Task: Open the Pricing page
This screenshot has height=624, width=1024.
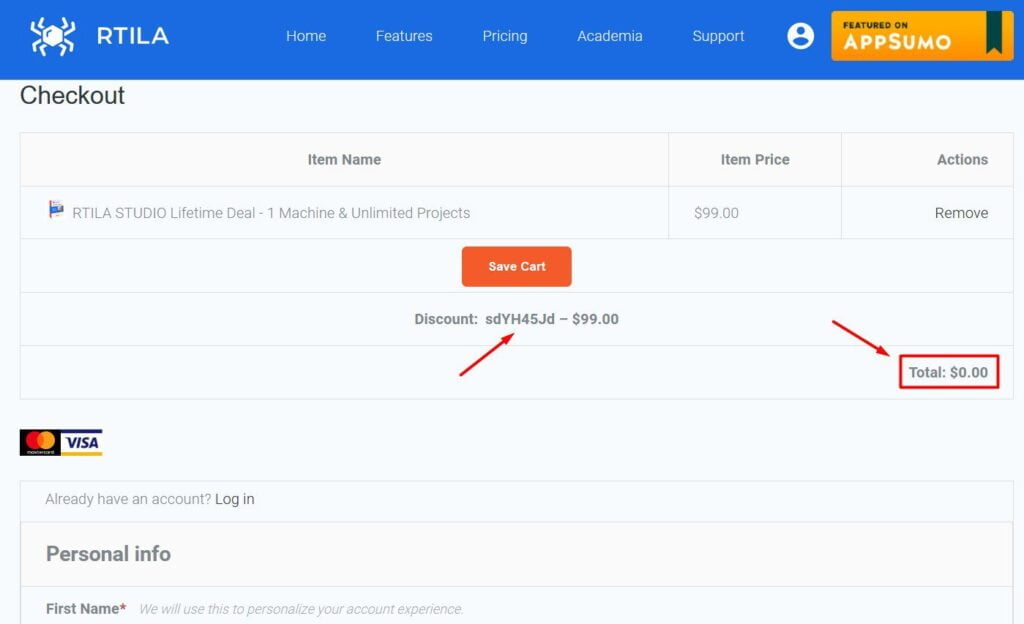Action: click(505, 36)
